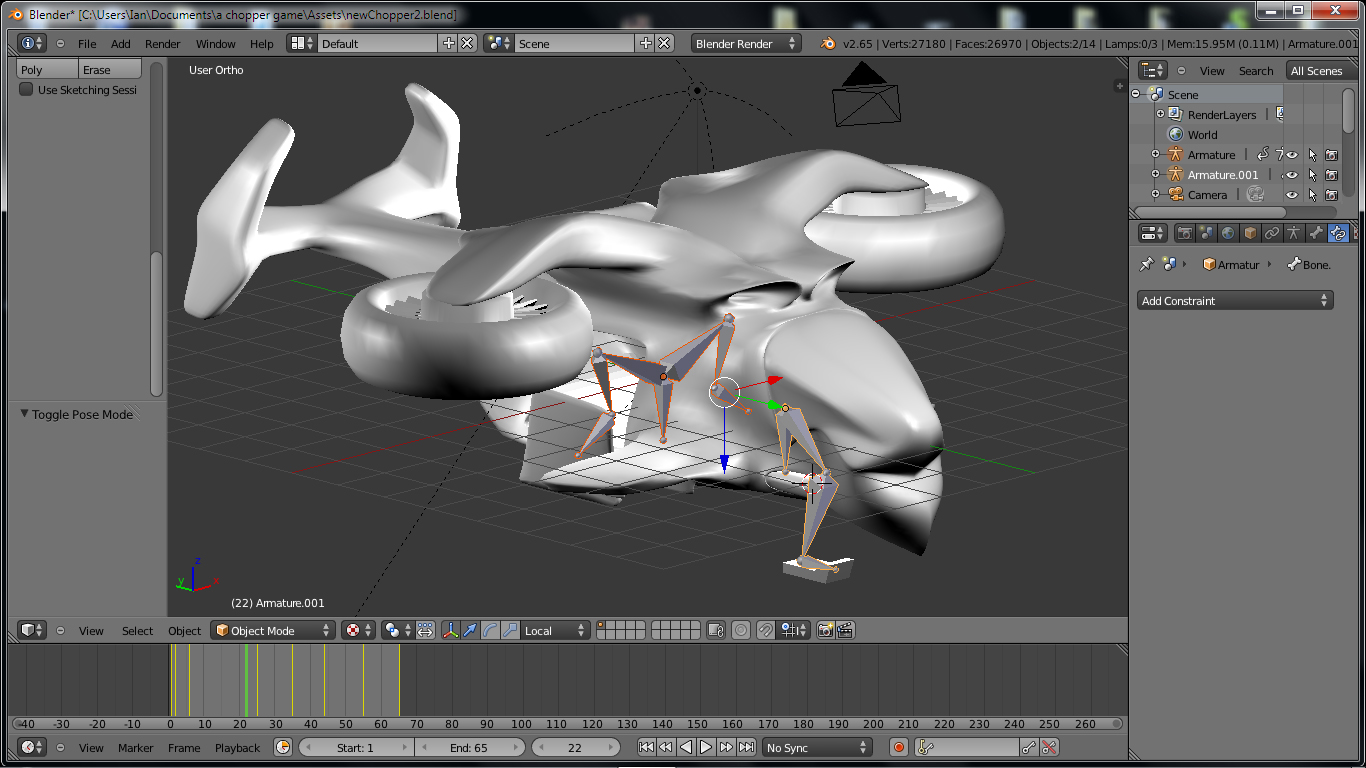Toggle renderability camera icon for Camera row
The height and width of the screenshot is (768, 1366).
[x=1332, y=195]
